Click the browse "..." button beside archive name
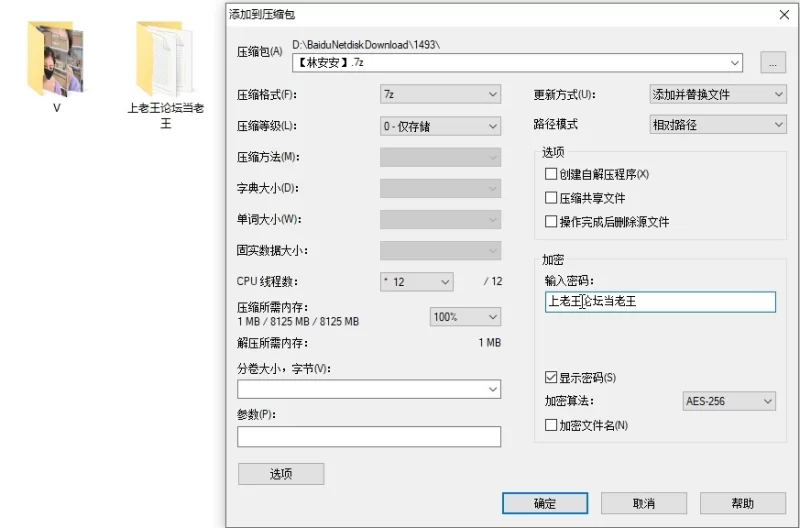Viewport: 800px width, 528px height. pos(772,63)
